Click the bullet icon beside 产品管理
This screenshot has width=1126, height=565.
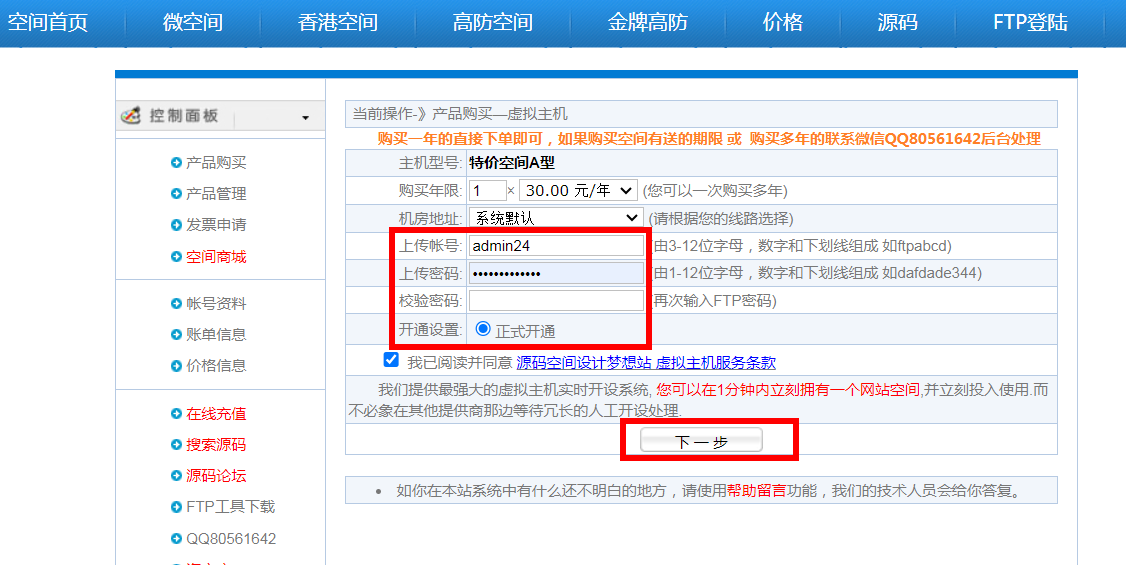(x=176, y=194)
